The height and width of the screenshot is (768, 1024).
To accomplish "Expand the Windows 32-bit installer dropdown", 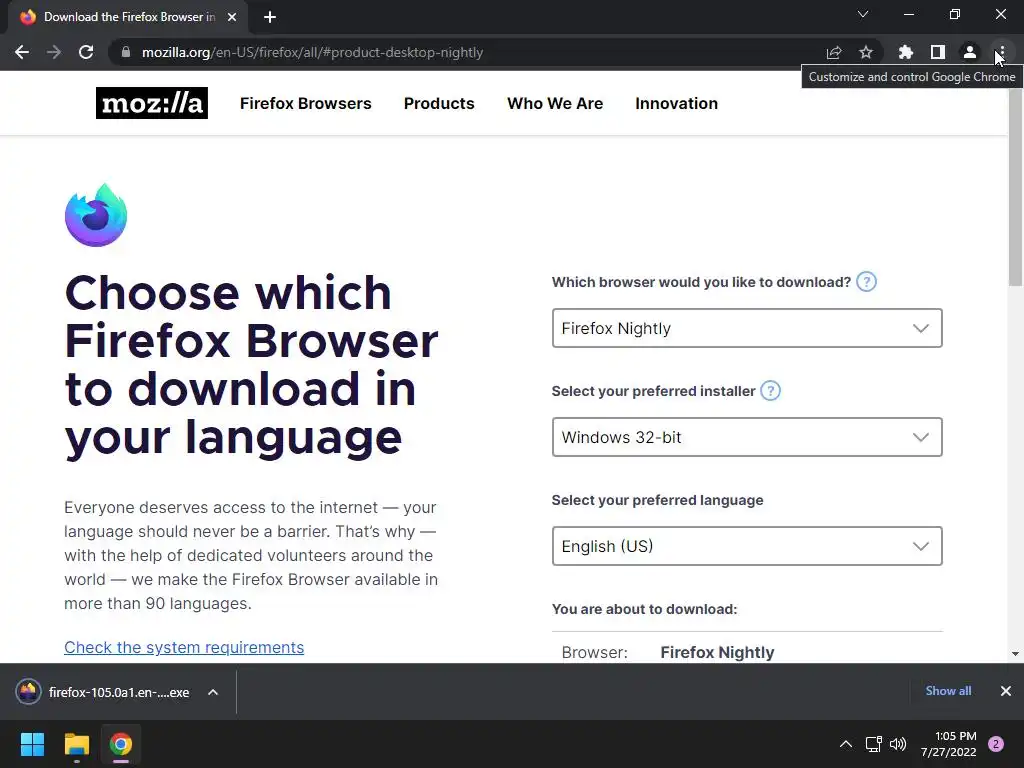I will coord(747,437).
